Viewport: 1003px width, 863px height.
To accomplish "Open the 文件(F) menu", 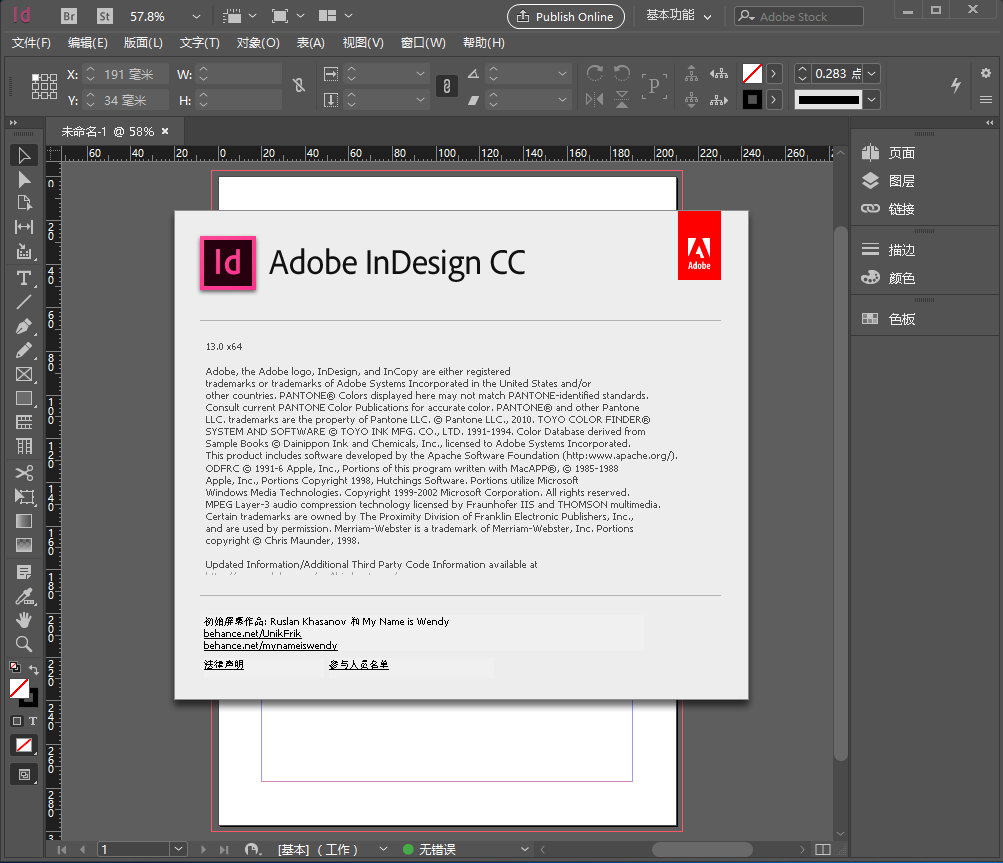I will (x=31, y=43).
